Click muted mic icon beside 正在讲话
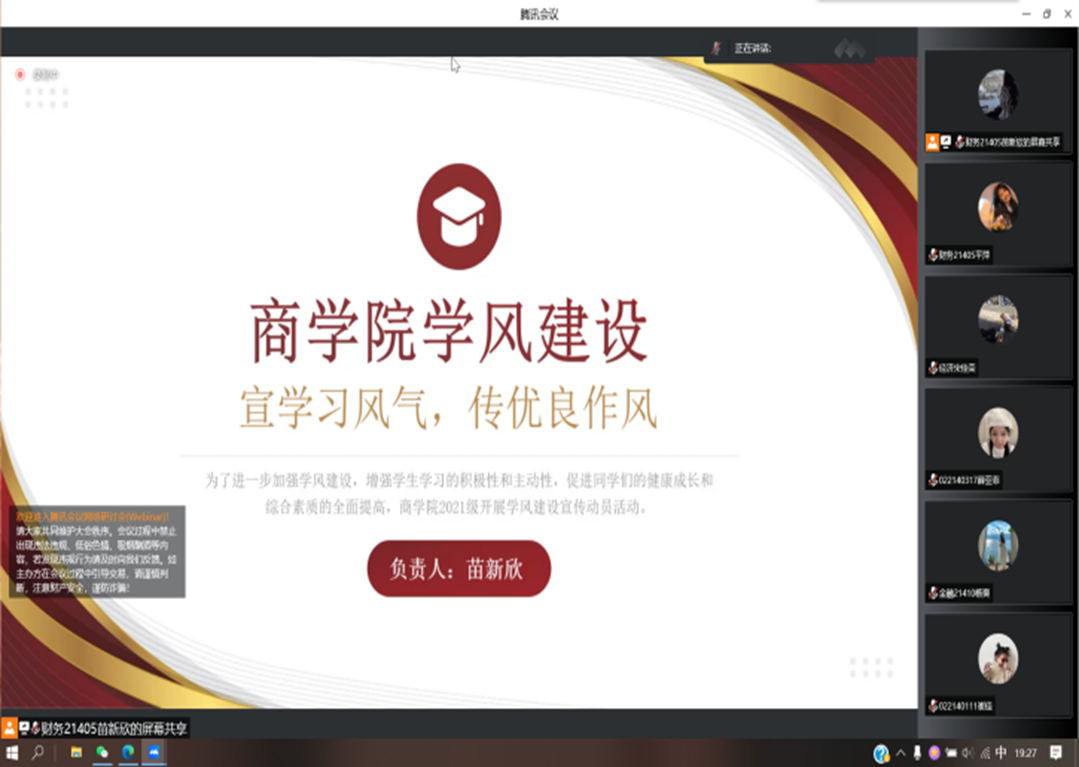 pyautogui.click(x=716, y=48)
